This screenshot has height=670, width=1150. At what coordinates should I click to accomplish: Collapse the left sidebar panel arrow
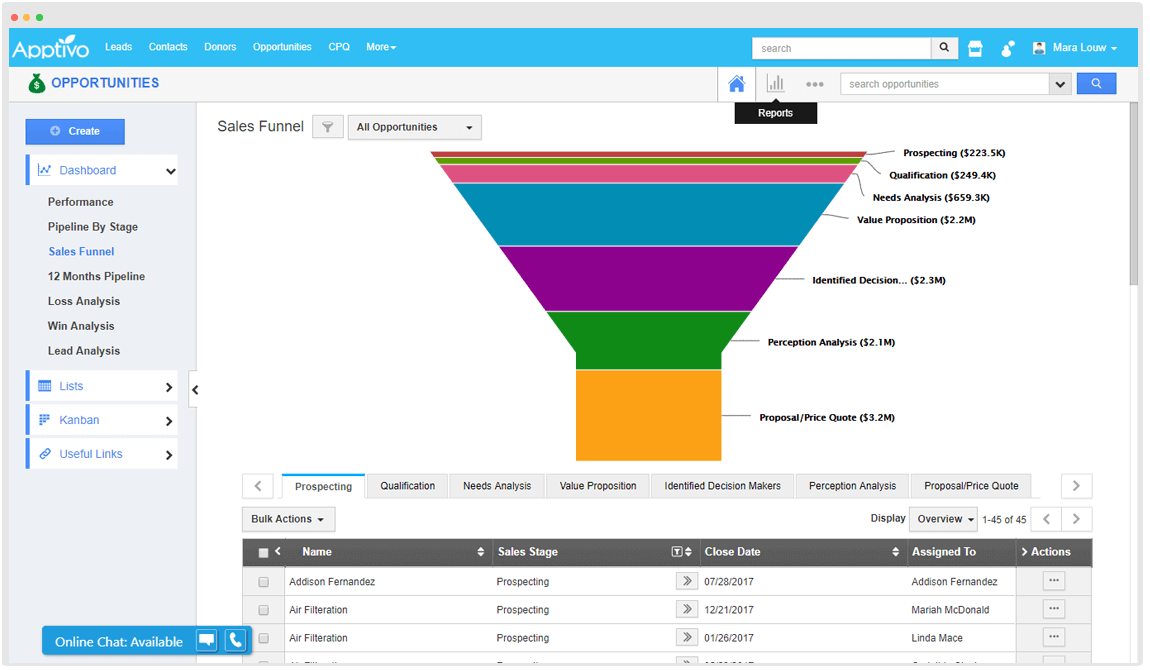pos(195,390)
